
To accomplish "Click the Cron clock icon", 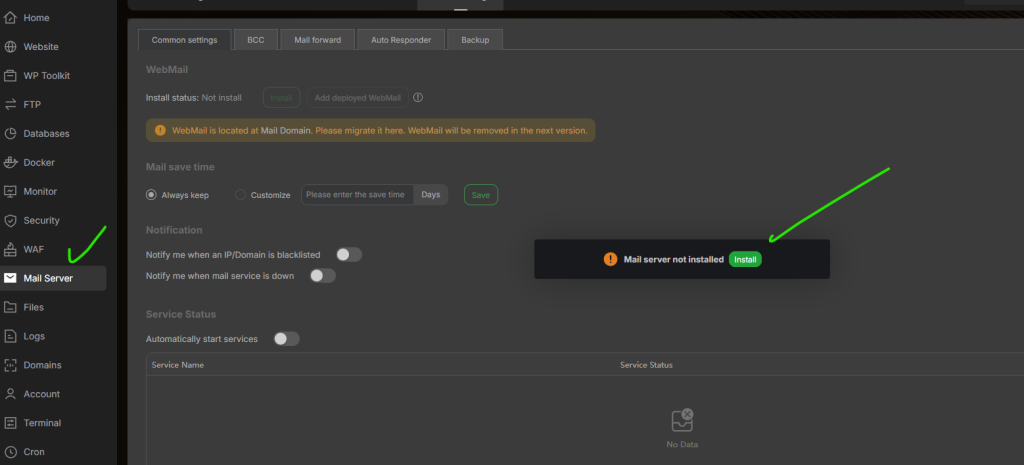I will point(11,452).
